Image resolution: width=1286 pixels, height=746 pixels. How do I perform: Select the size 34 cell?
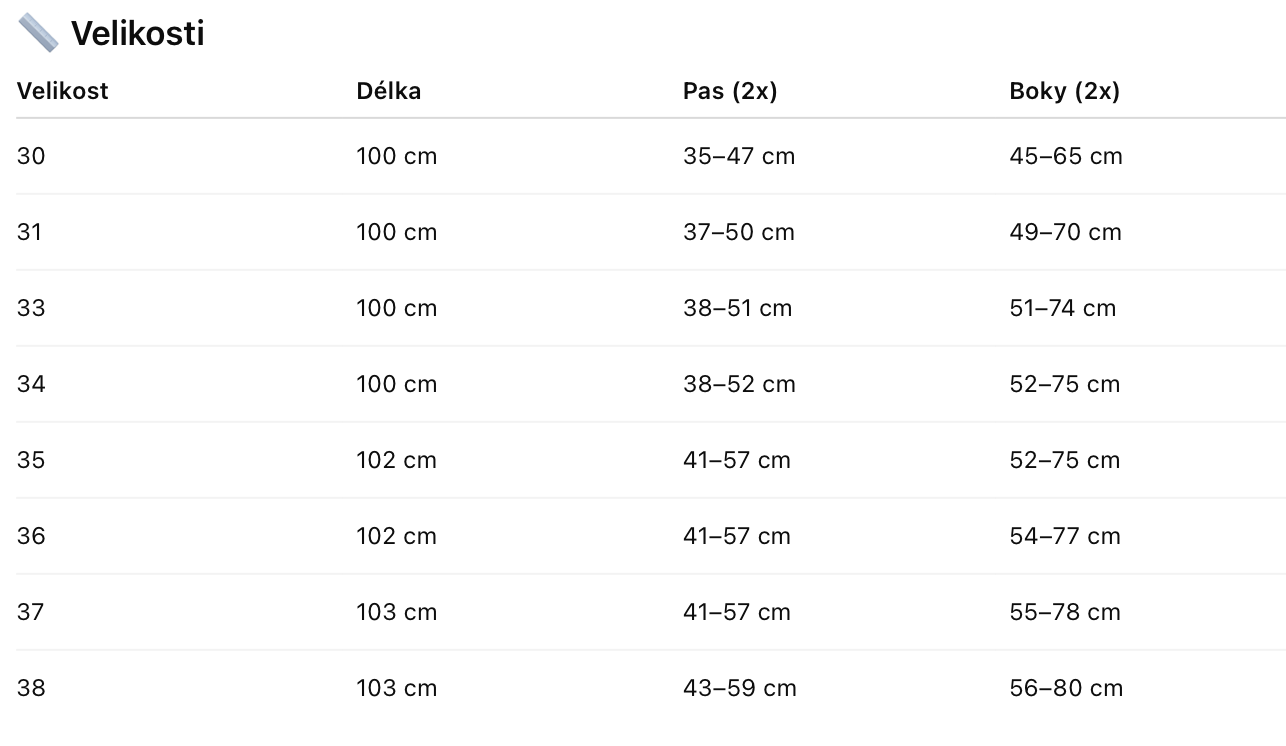coord(31,384)
